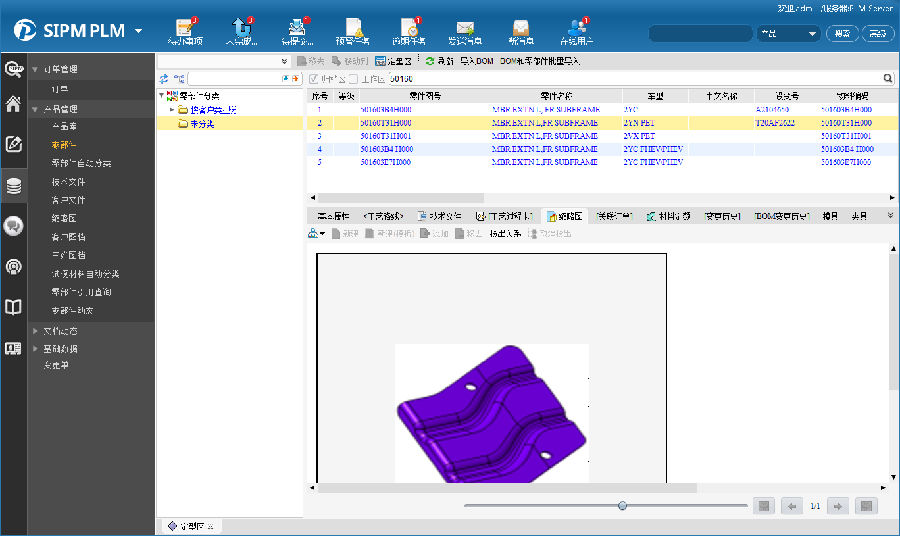Click the zoom slider handle below the preview

(x=622, y=506)
